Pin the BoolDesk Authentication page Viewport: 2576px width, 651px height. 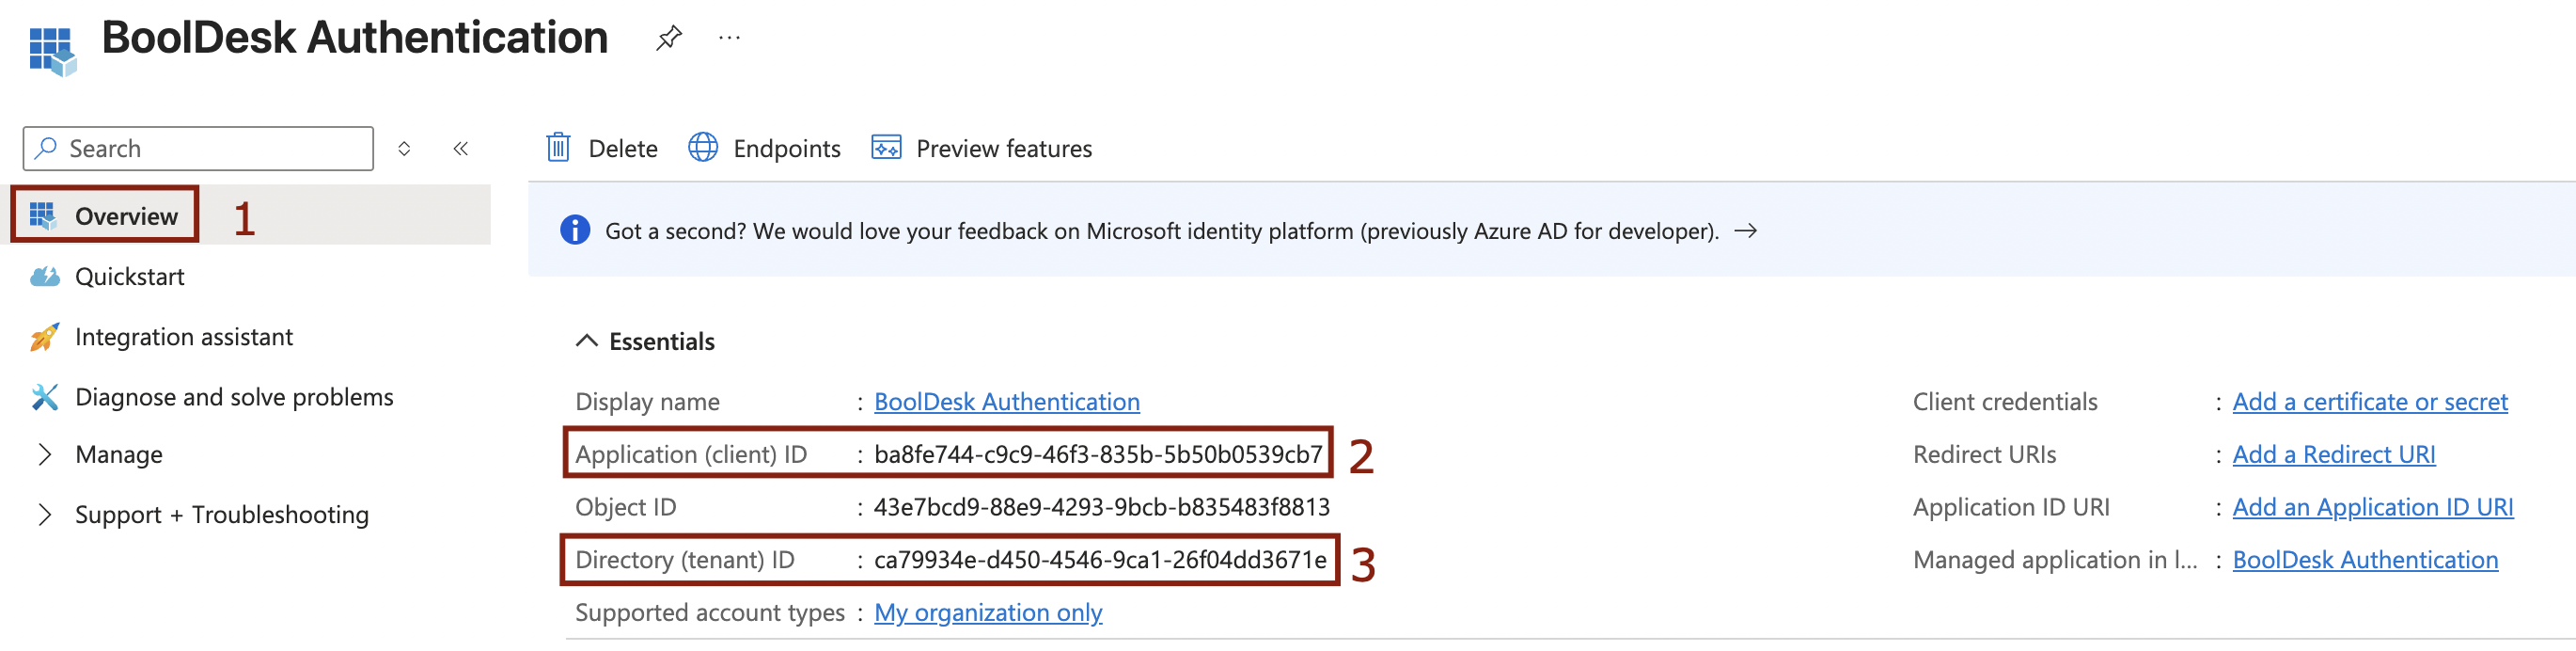tap(668, 38)
